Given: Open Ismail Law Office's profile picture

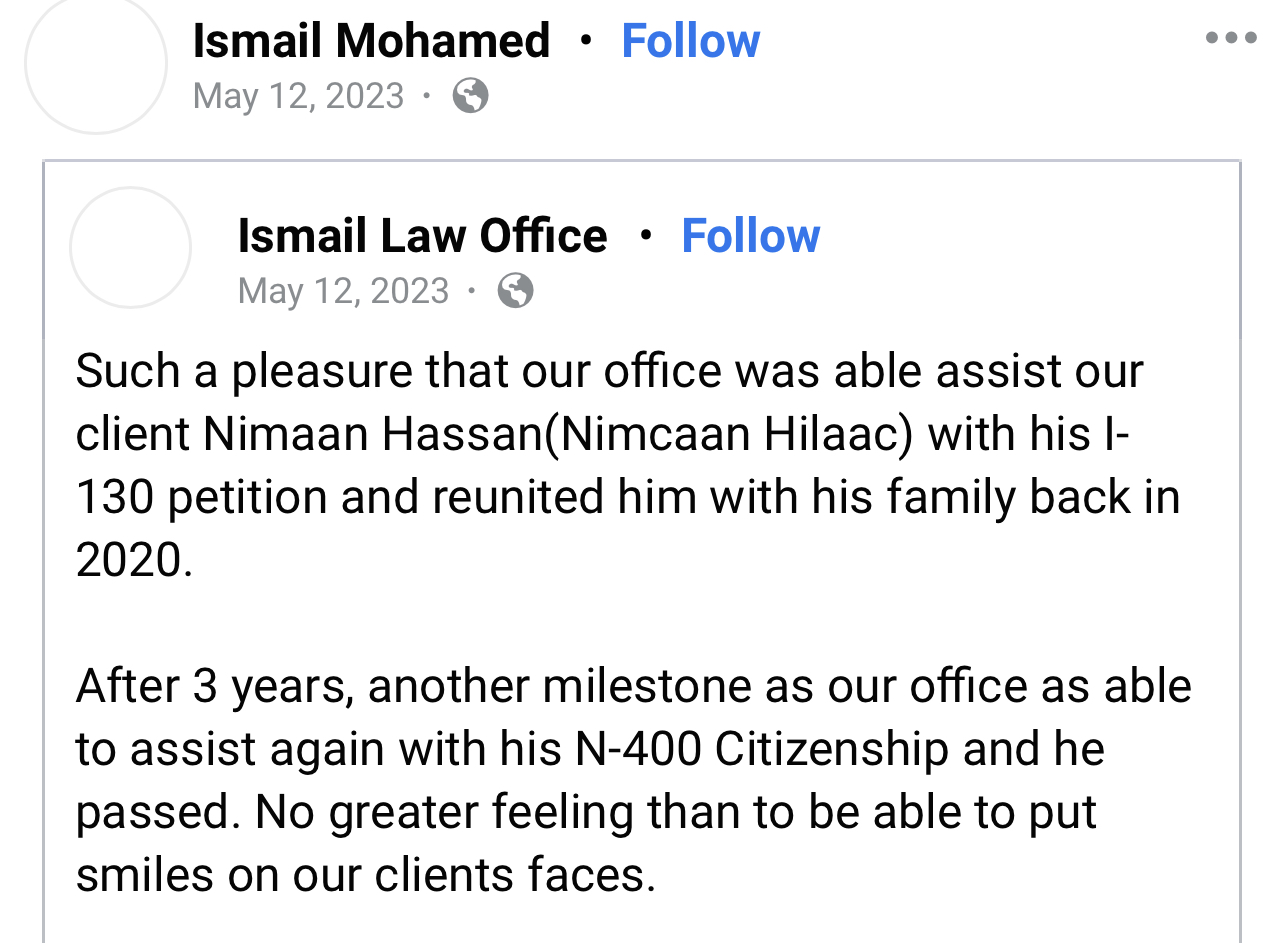Looking at the screenshot, I should [130, 247].
